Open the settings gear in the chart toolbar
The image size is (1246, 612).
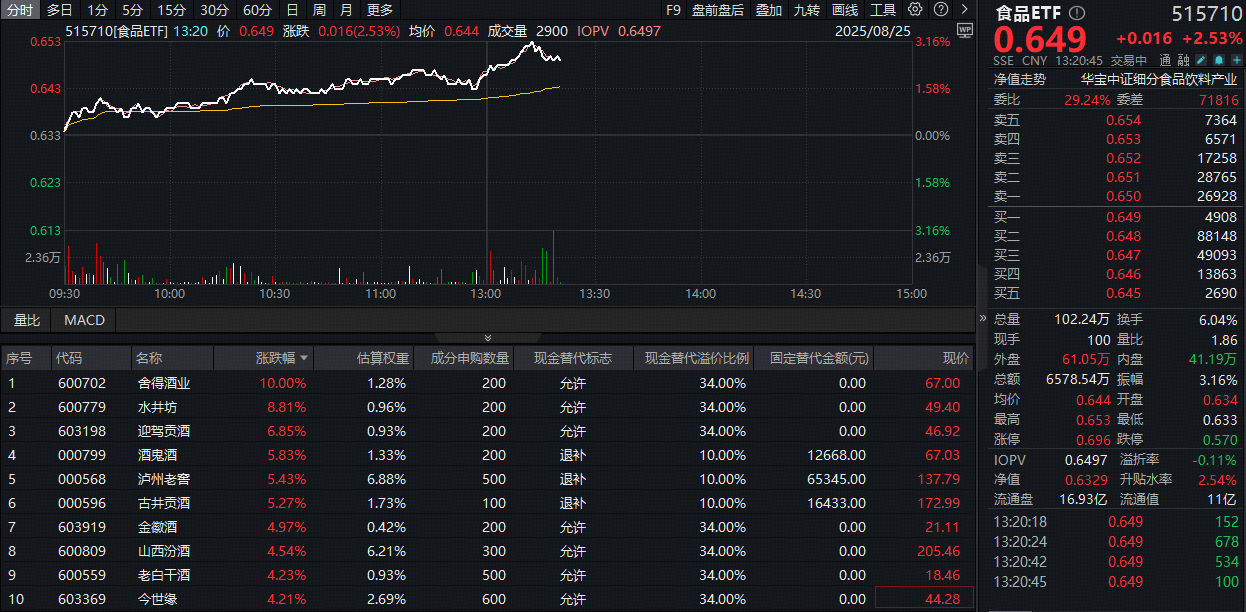915,9
